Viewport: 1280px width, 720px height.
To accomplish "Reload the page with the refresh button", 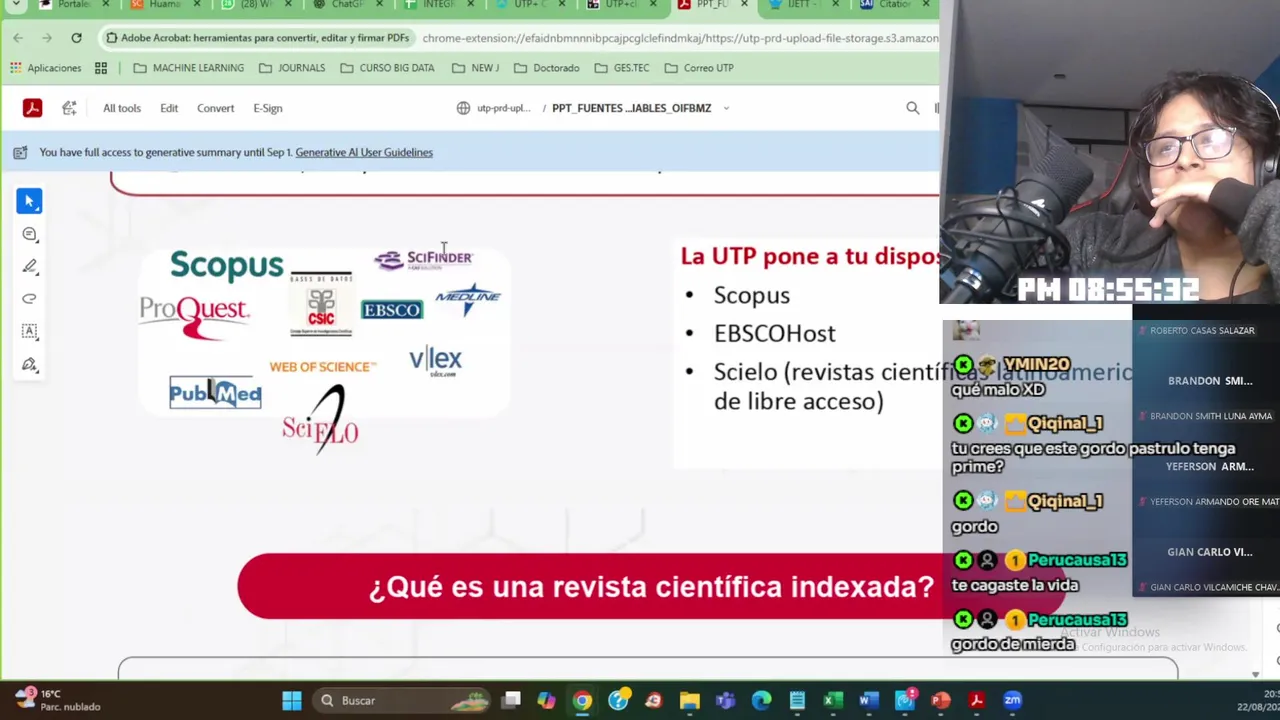I will coord(76,38).
